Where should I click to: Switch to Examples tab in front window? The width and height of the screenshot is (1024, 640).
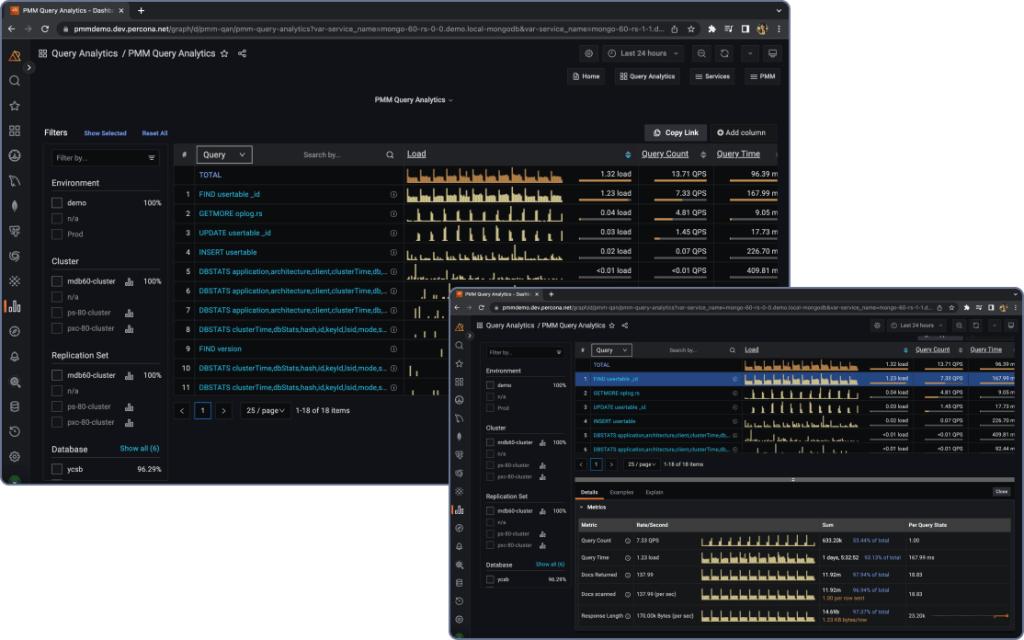tap(621, 492)
